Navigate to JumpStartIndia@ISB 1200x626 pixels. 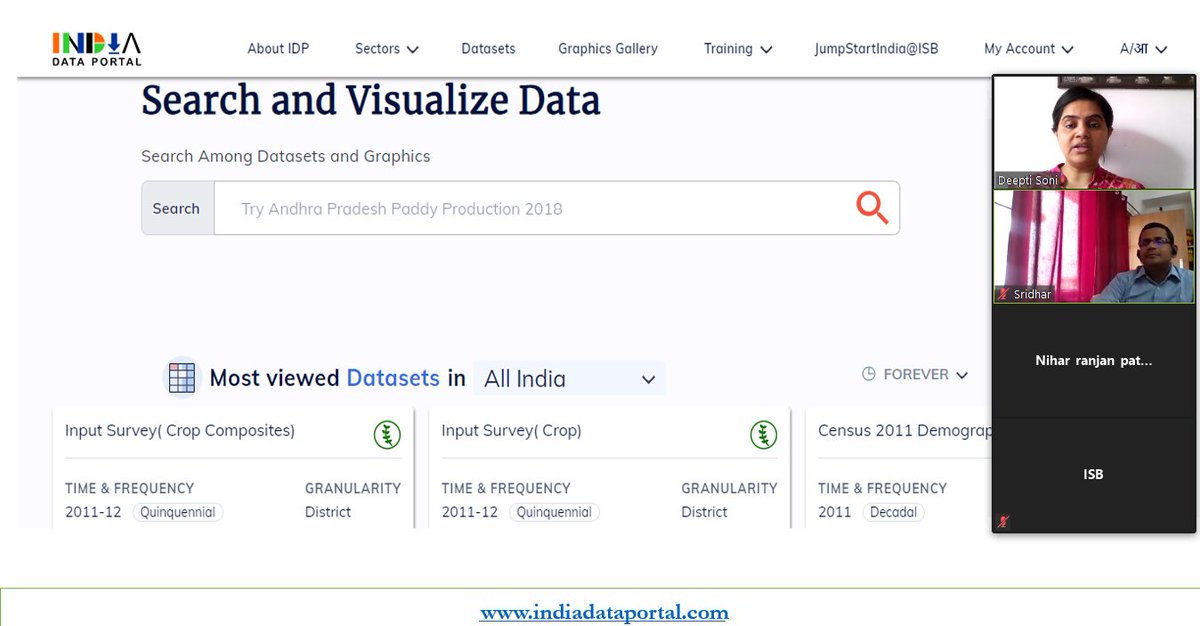876,48
